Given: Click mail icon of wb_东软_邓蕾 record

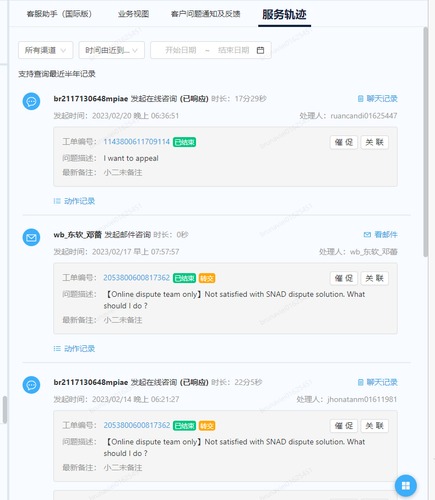Looking at the screenshot, I should coord(31,237).
